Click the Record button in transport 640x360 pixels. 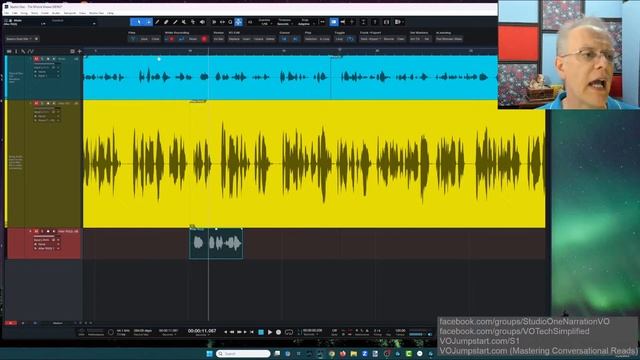tap(278, 332)
